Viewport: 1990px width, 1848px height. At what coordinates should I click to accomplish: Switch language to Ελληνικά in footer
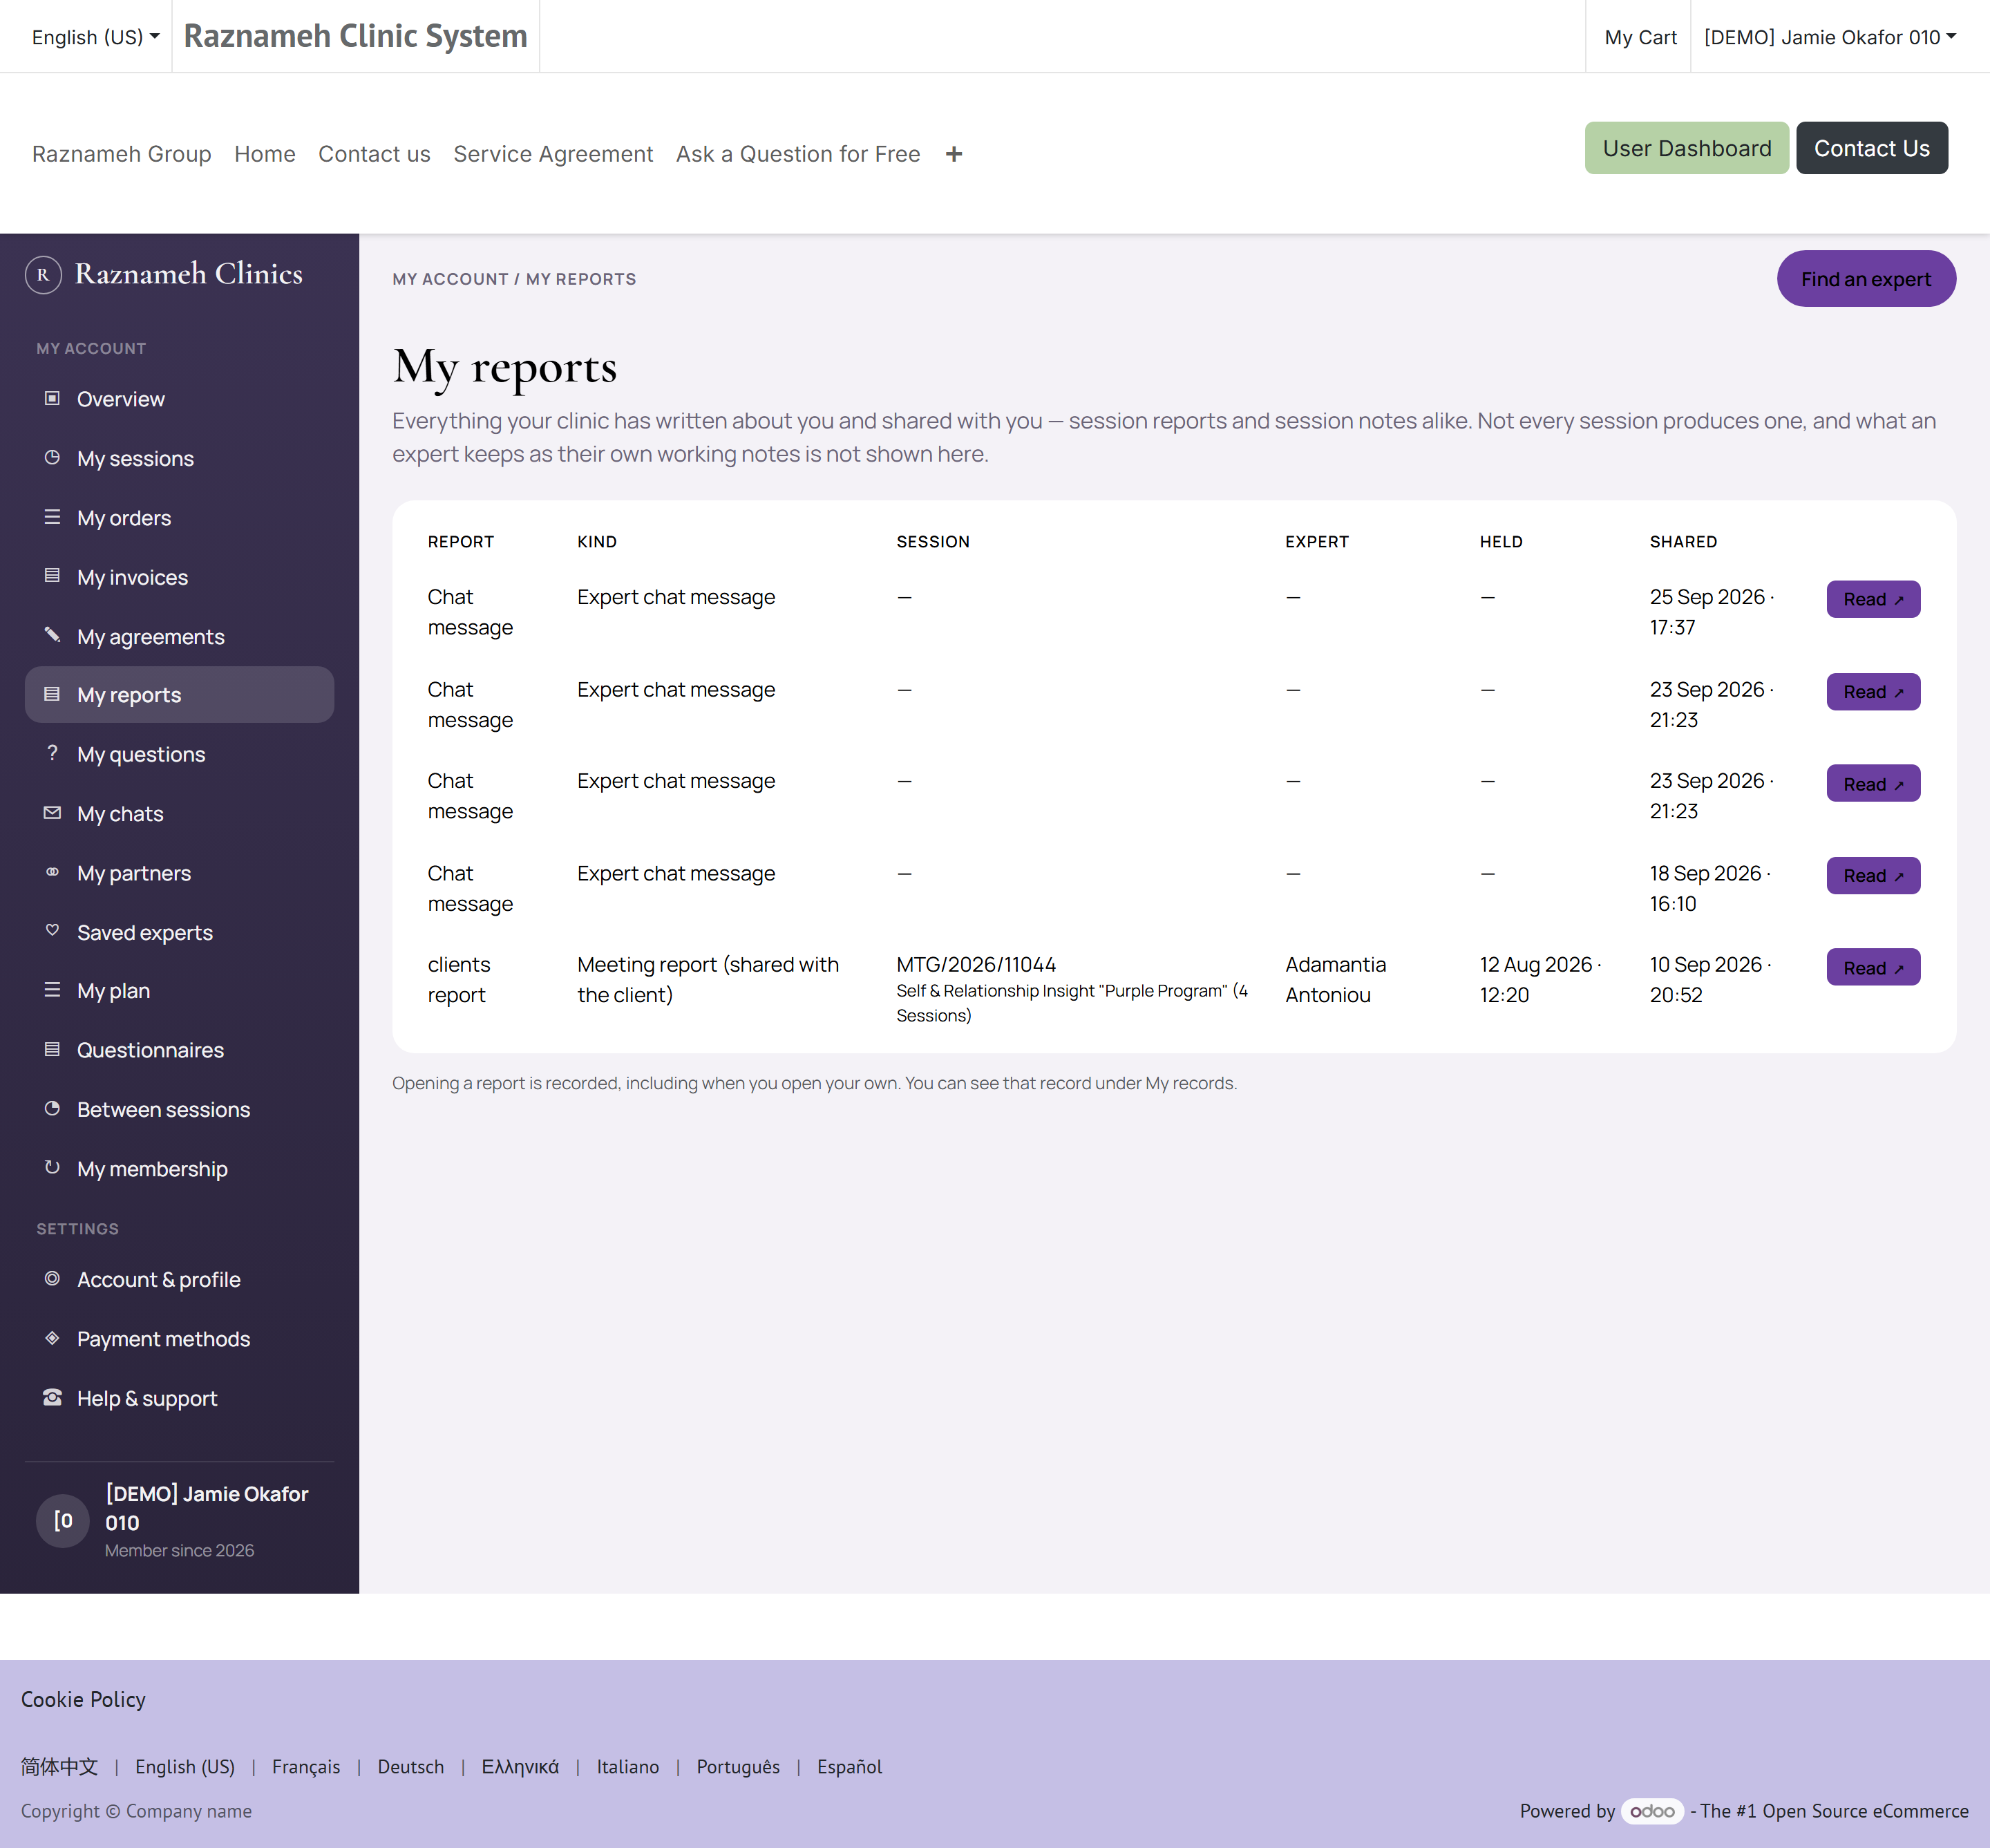(520, 1767)
